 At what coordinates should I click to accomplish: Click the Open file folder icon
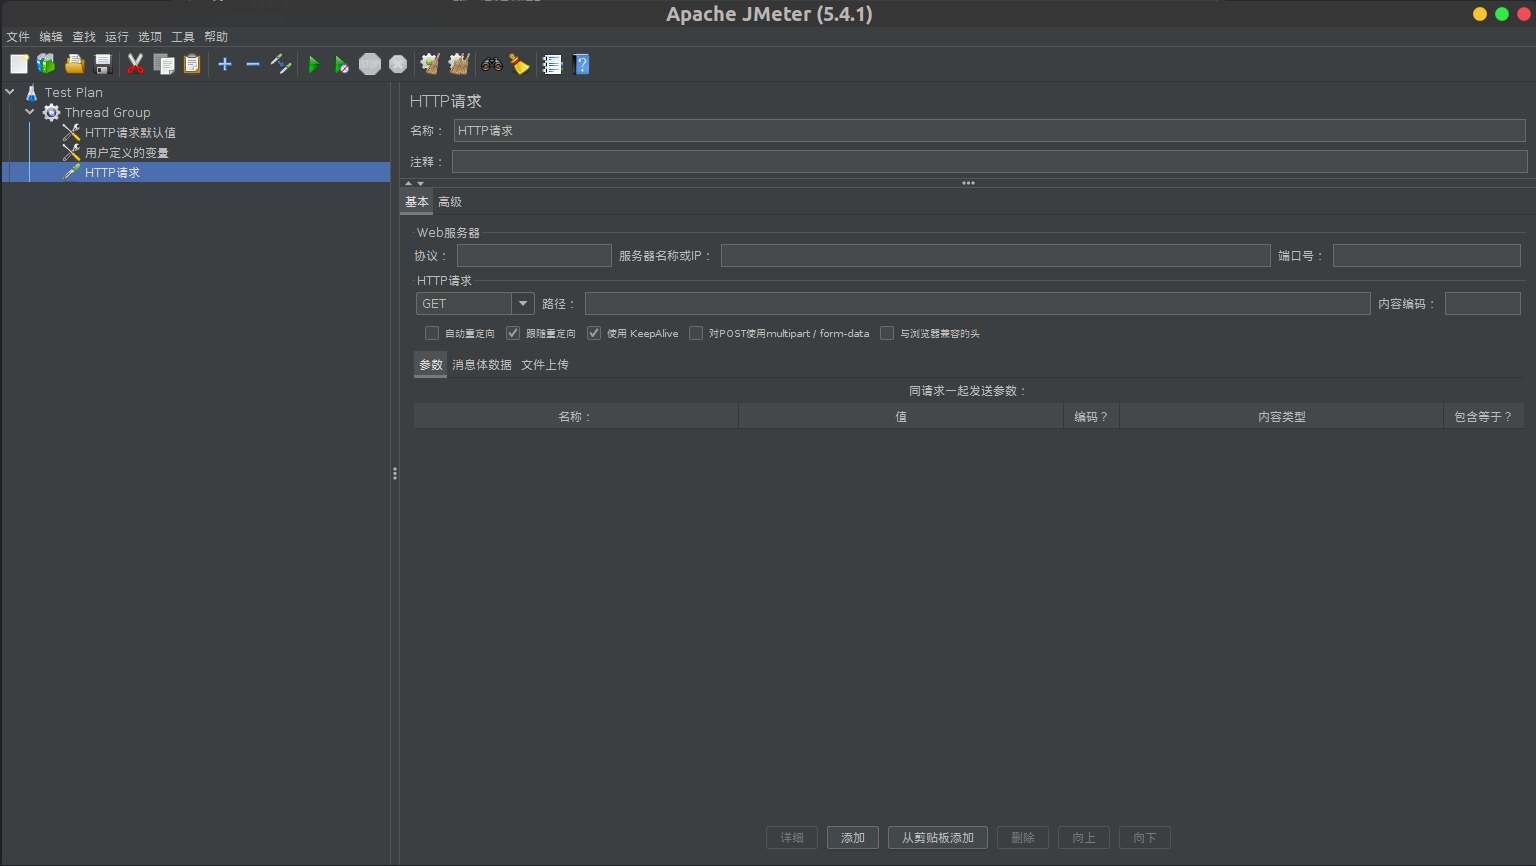pyautogui.click(x=74, y=64)
